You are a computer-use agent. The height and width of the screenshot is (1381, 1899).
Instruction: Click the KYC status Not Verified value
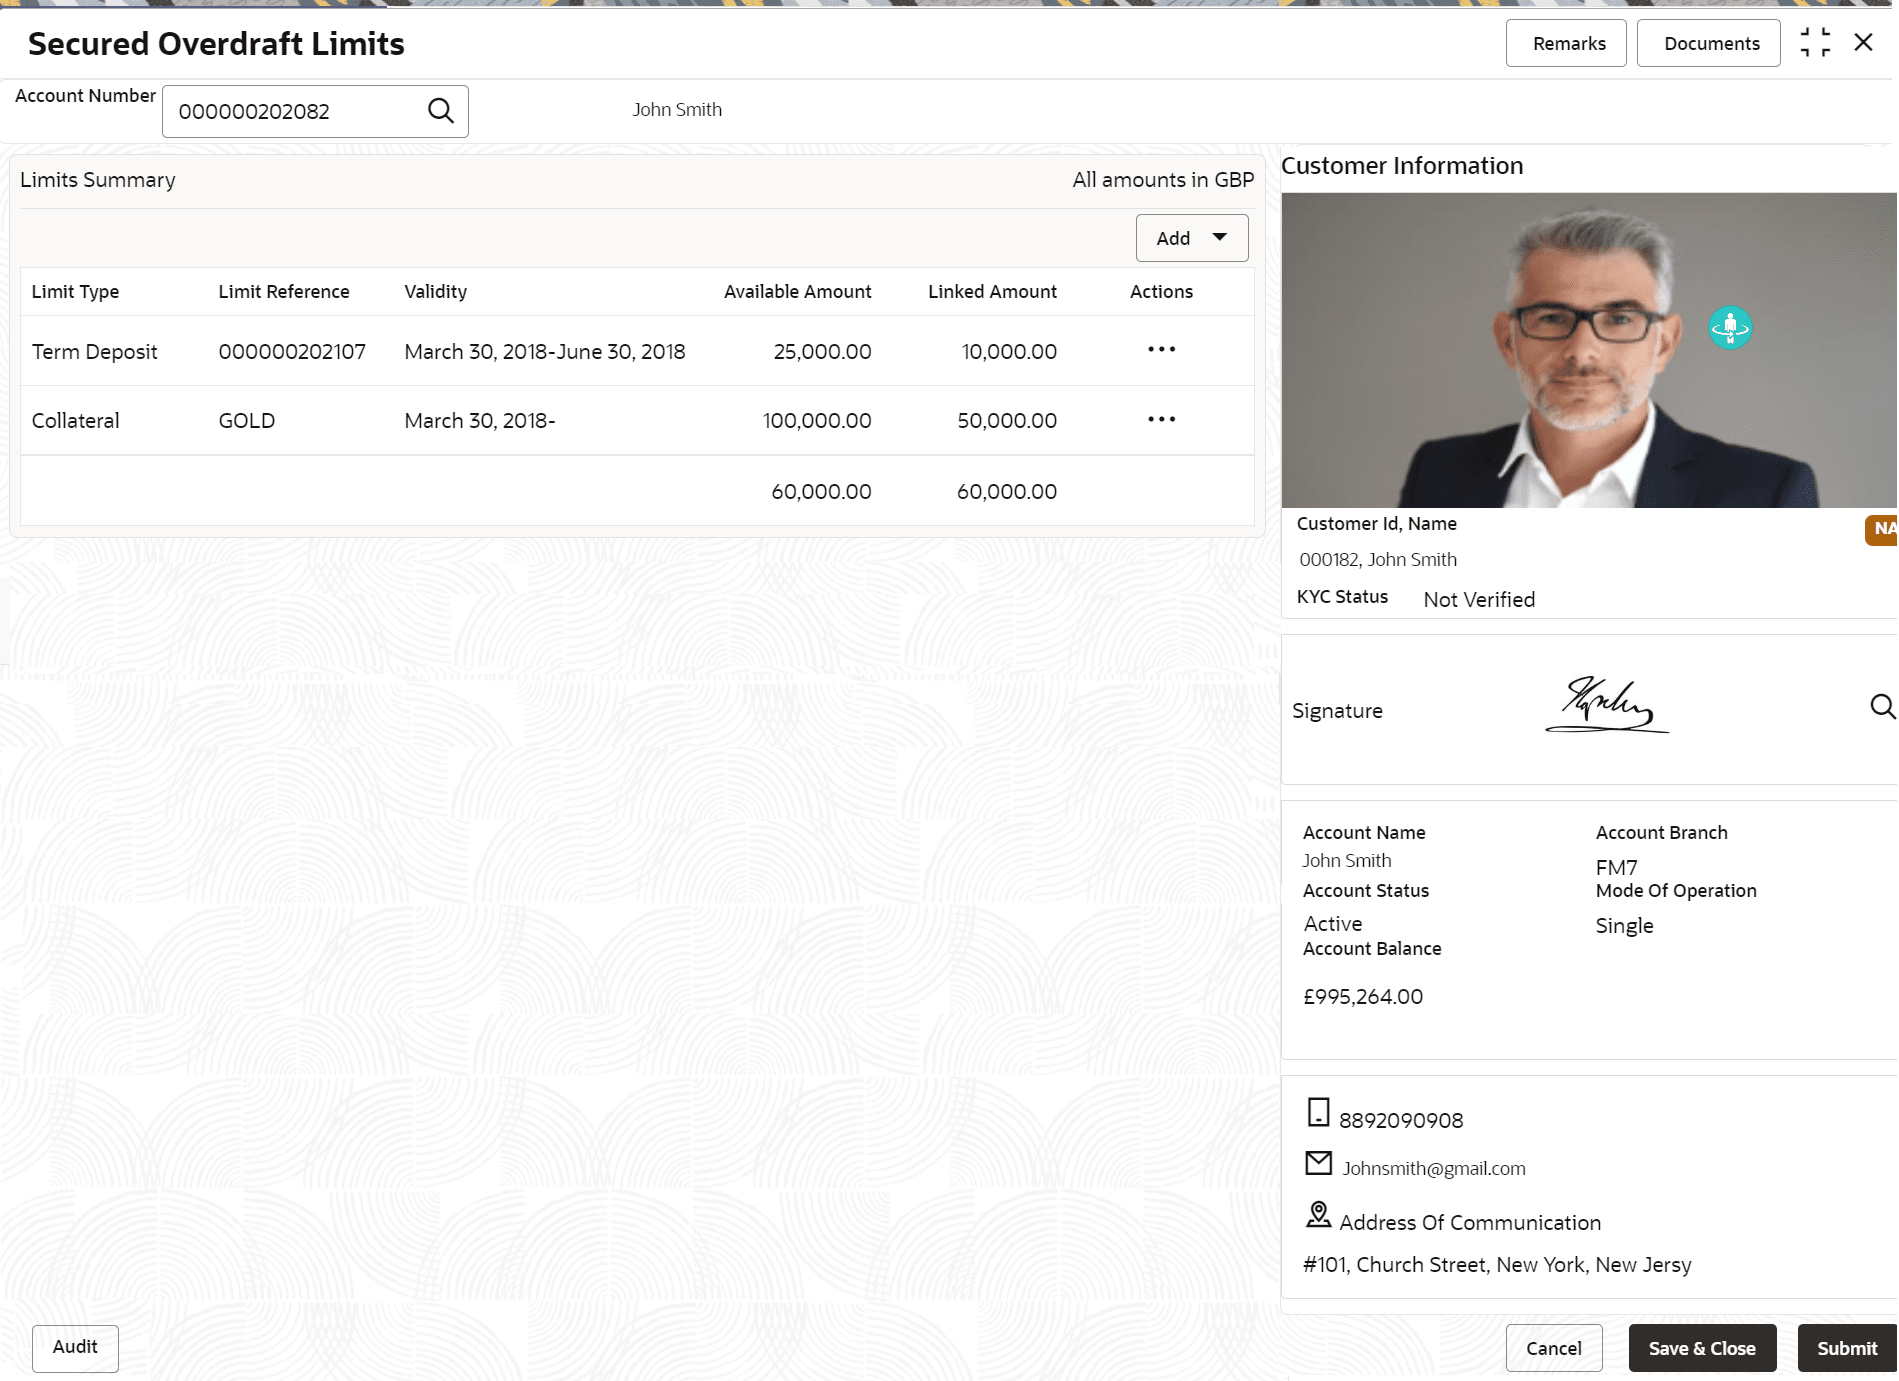(1479, 600)
